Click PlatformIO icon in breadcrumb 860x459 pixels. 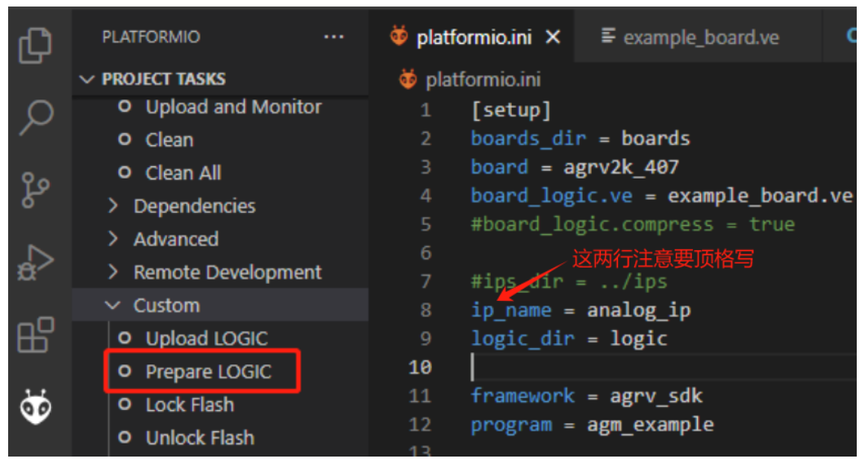[x=408, y=80]
